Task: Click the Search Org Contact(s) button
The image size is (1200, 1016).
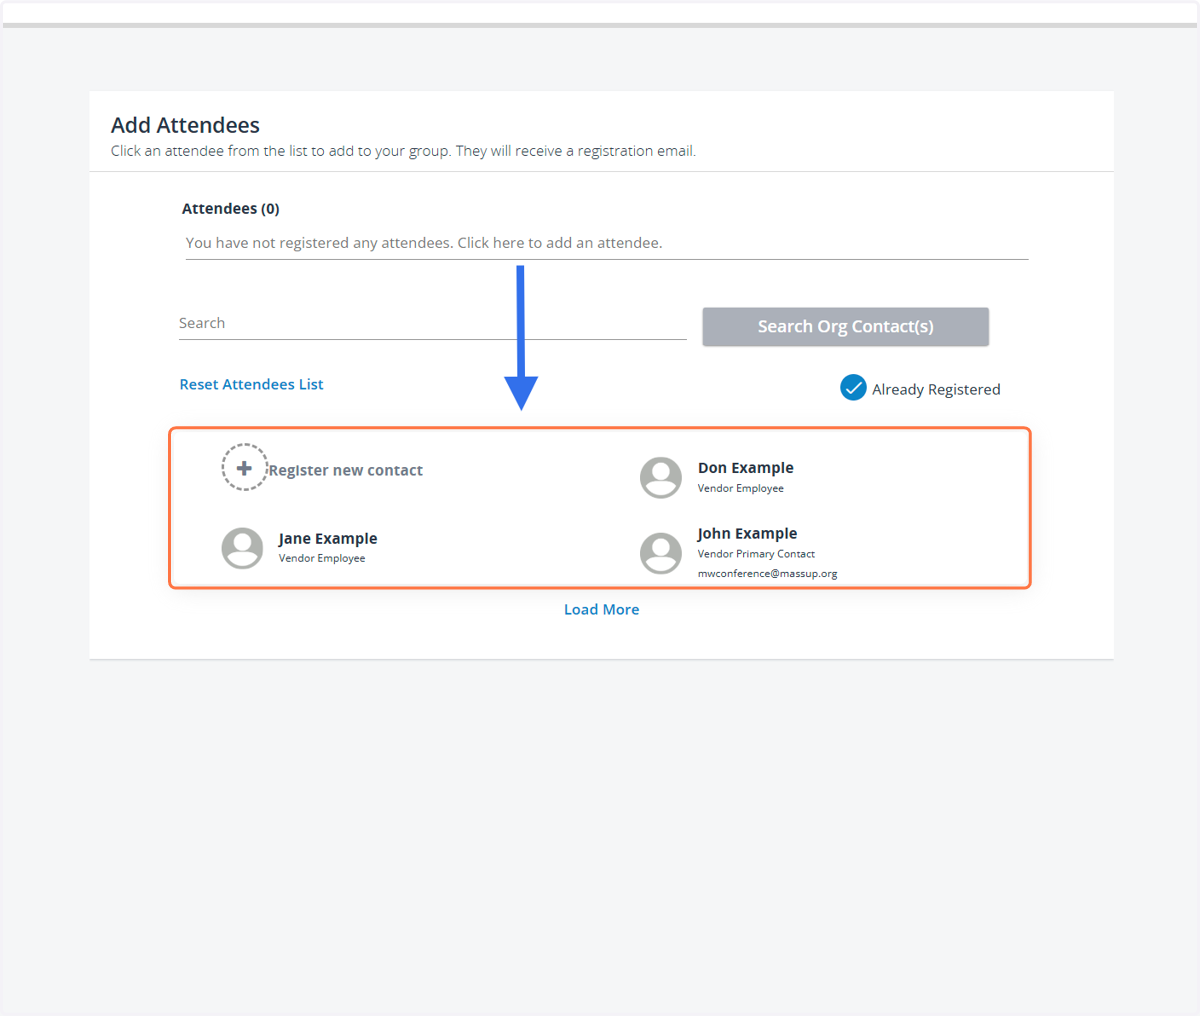Action: pyautogui.click(x=845, y=327)
